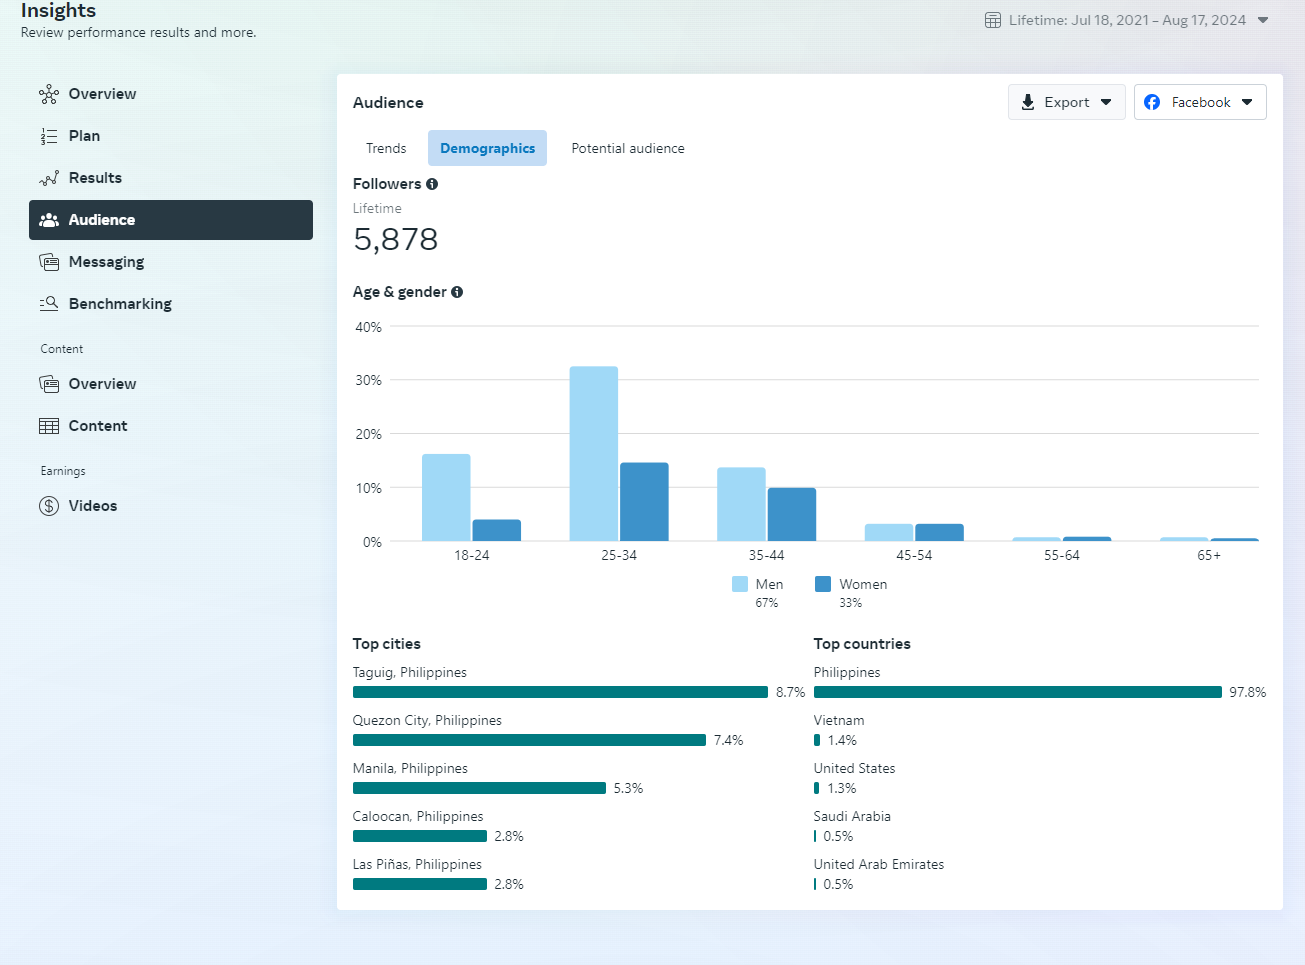Open Content item under Content section
Viewport: 1305px width, 965px height.
(x=171, y=426)
